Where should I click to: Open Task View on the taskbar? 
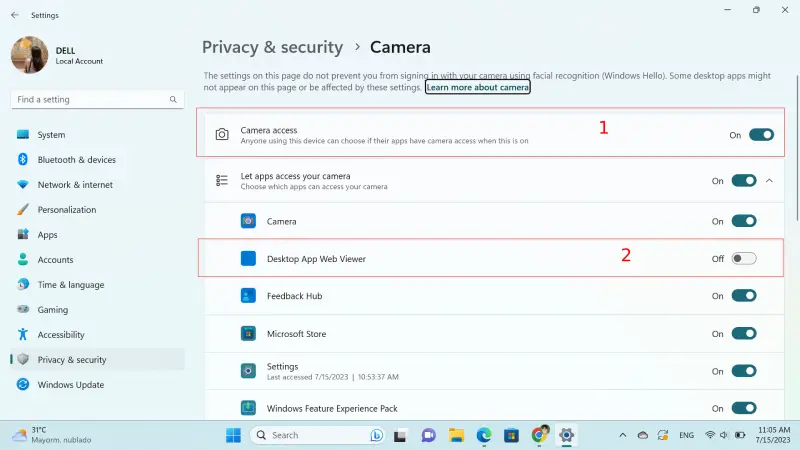click(x=401, y=435)
